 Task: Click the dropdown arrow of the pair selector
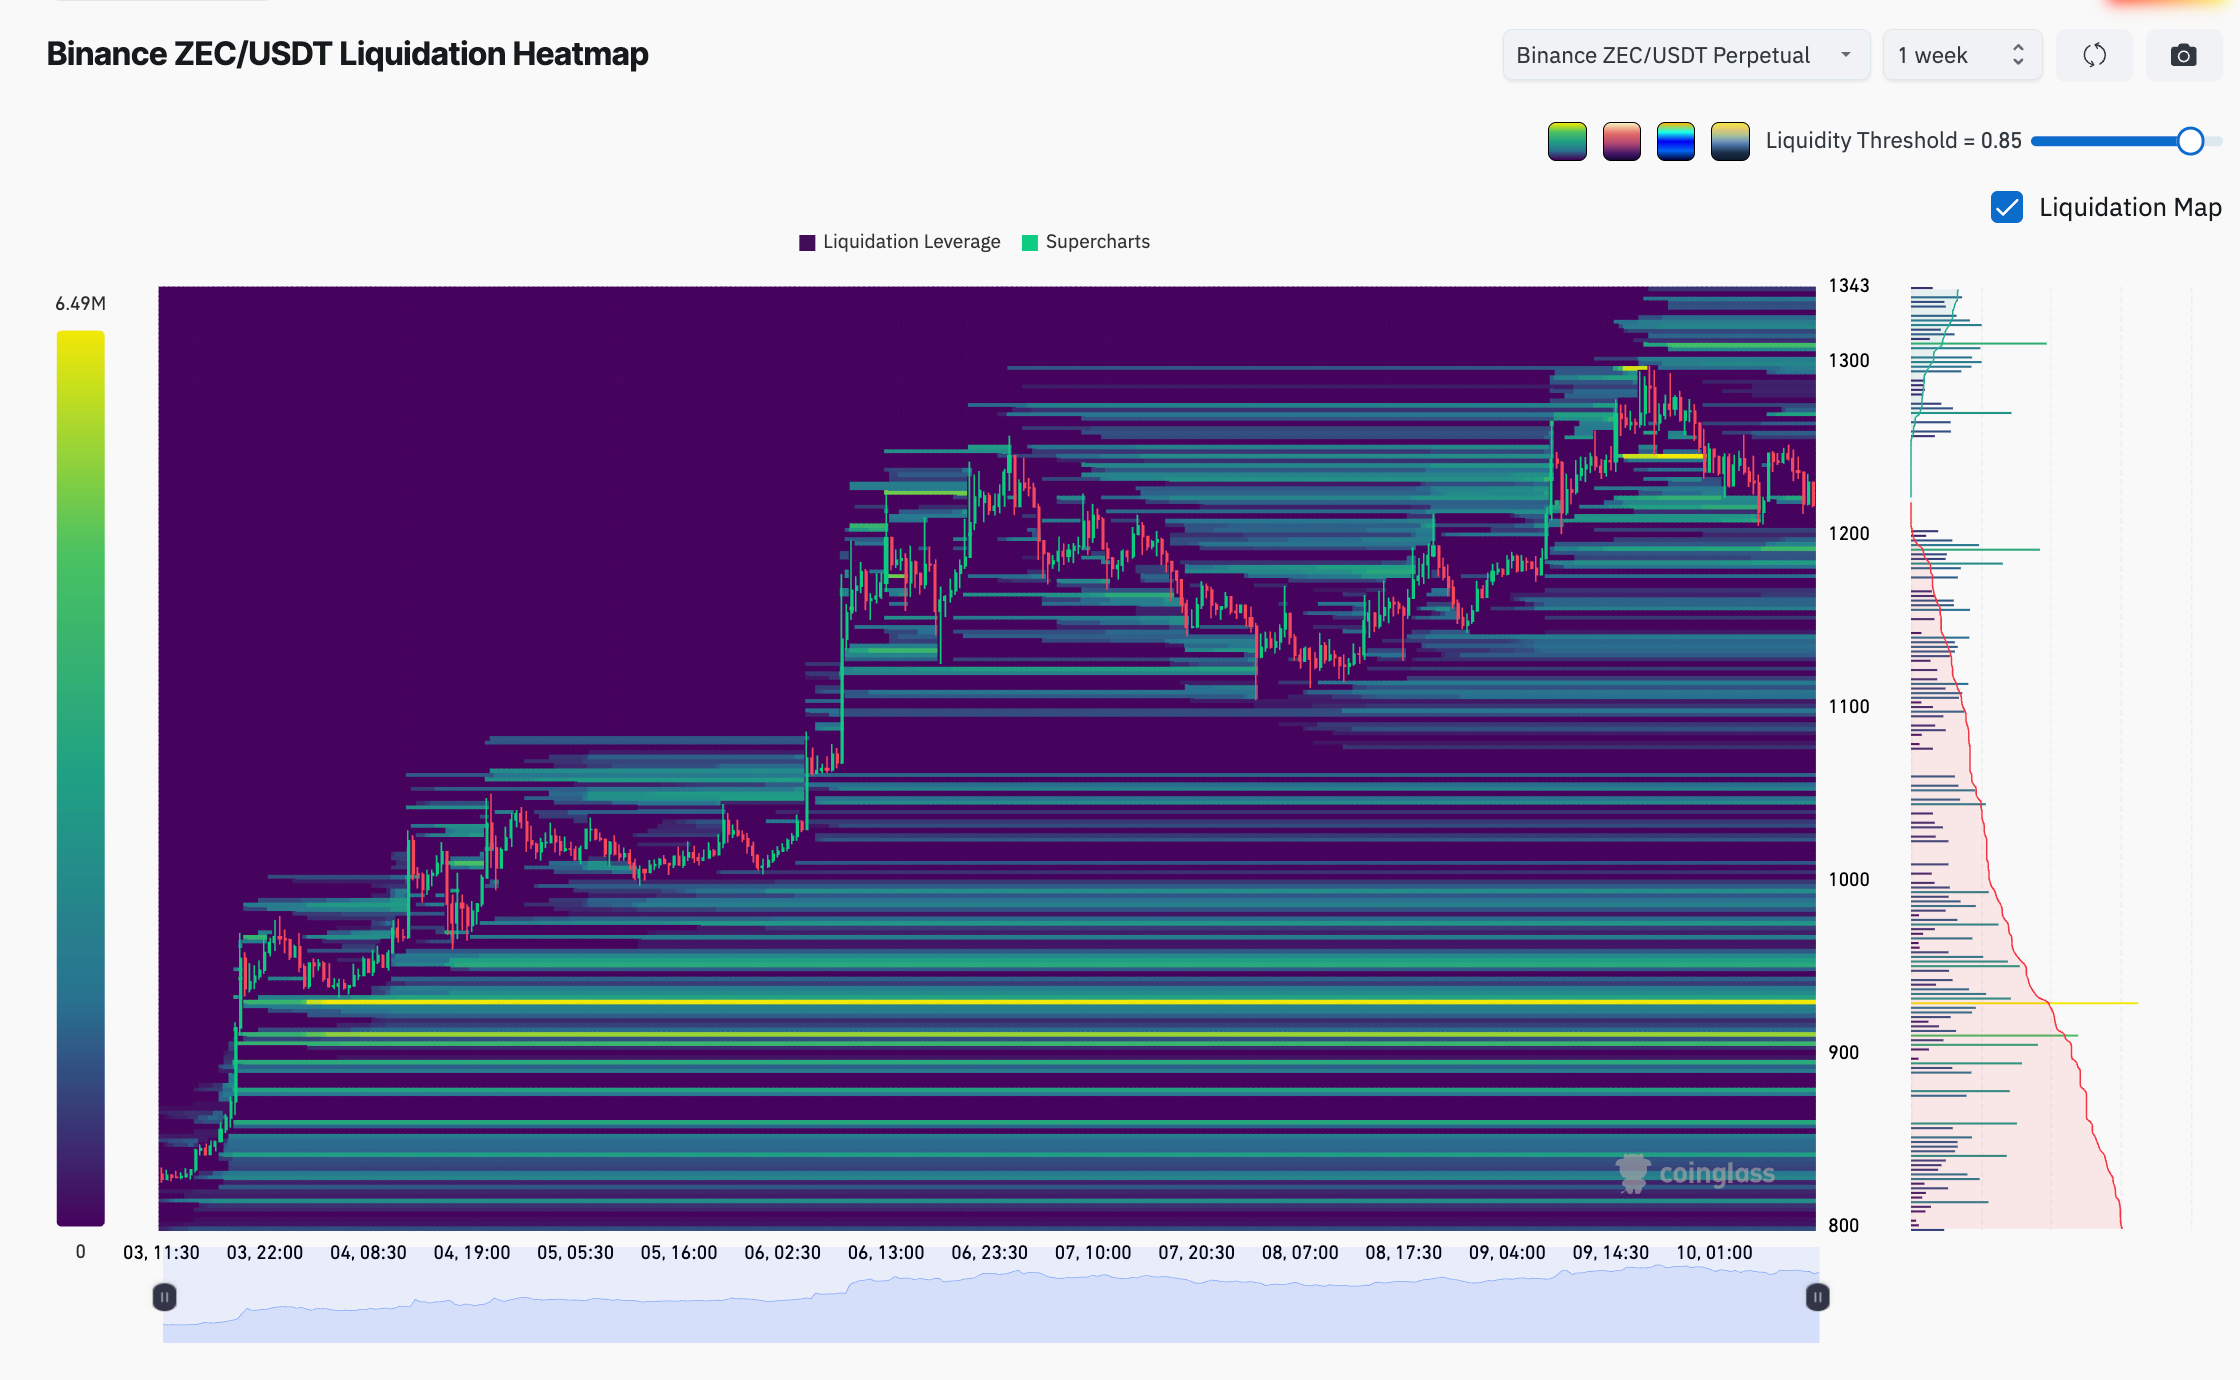click(1846, 55)
